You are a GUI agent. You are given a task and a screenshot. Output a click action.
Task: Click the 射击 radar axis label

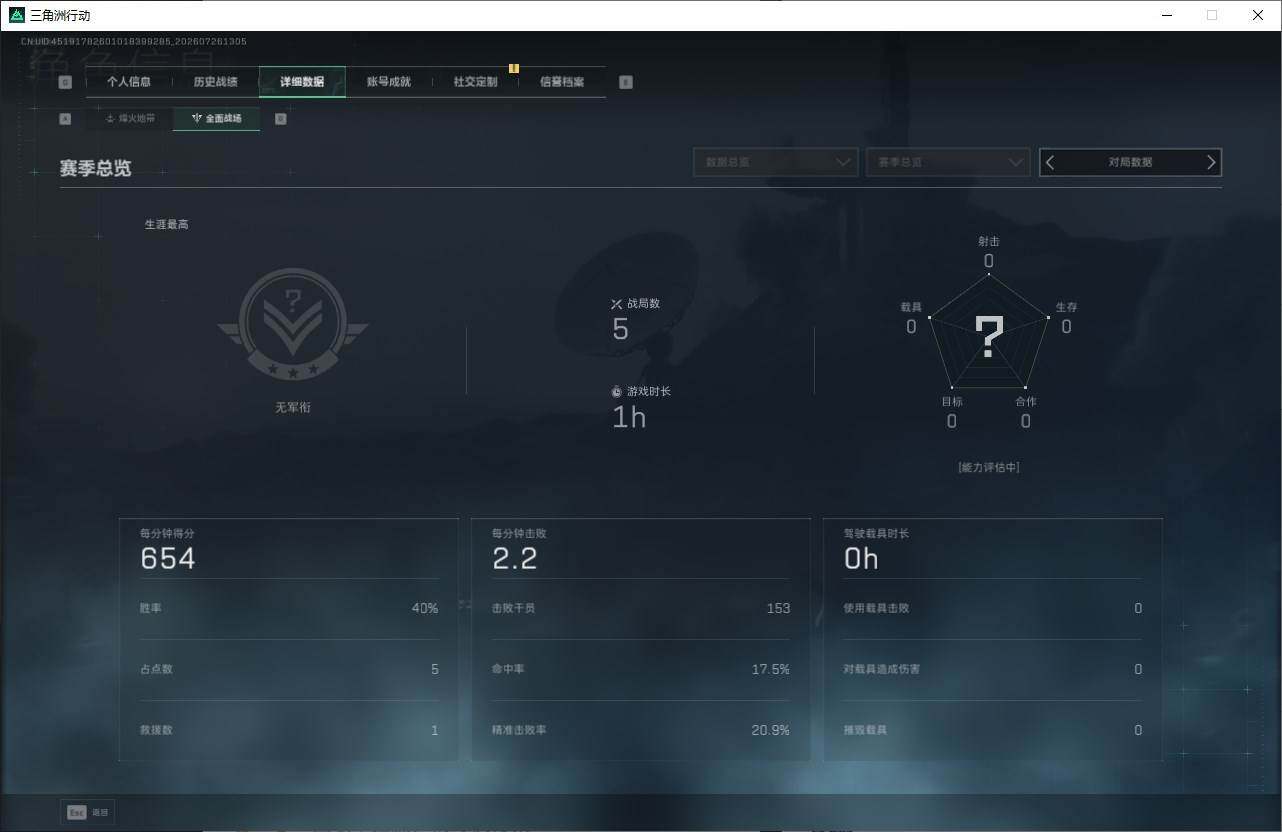[989, 241]
